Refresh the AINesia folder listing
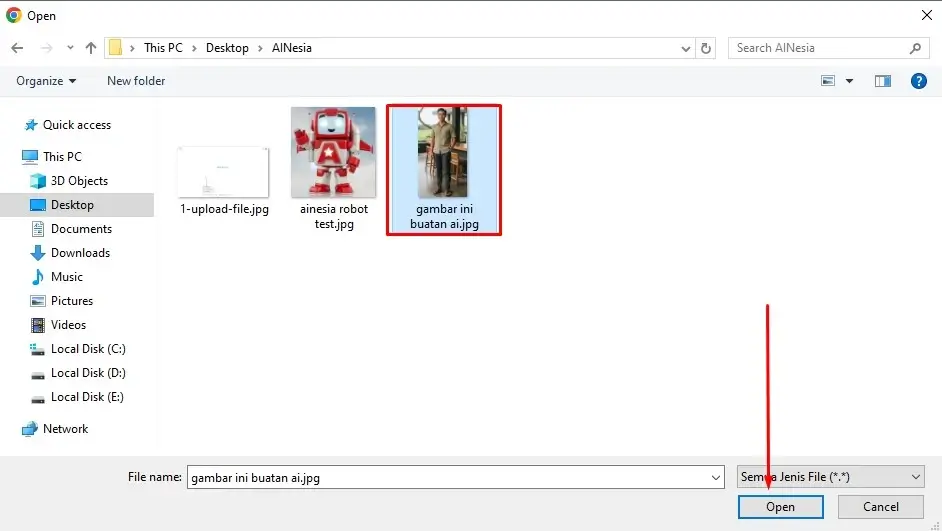942x531 pixels. tap(706, 48)
